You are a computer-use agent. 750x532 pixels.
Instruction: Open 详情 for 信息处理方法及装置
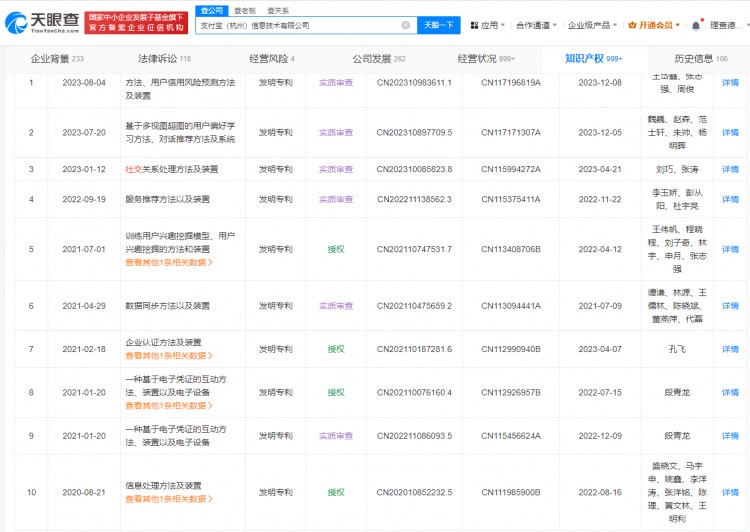click(x=730, y=492)
